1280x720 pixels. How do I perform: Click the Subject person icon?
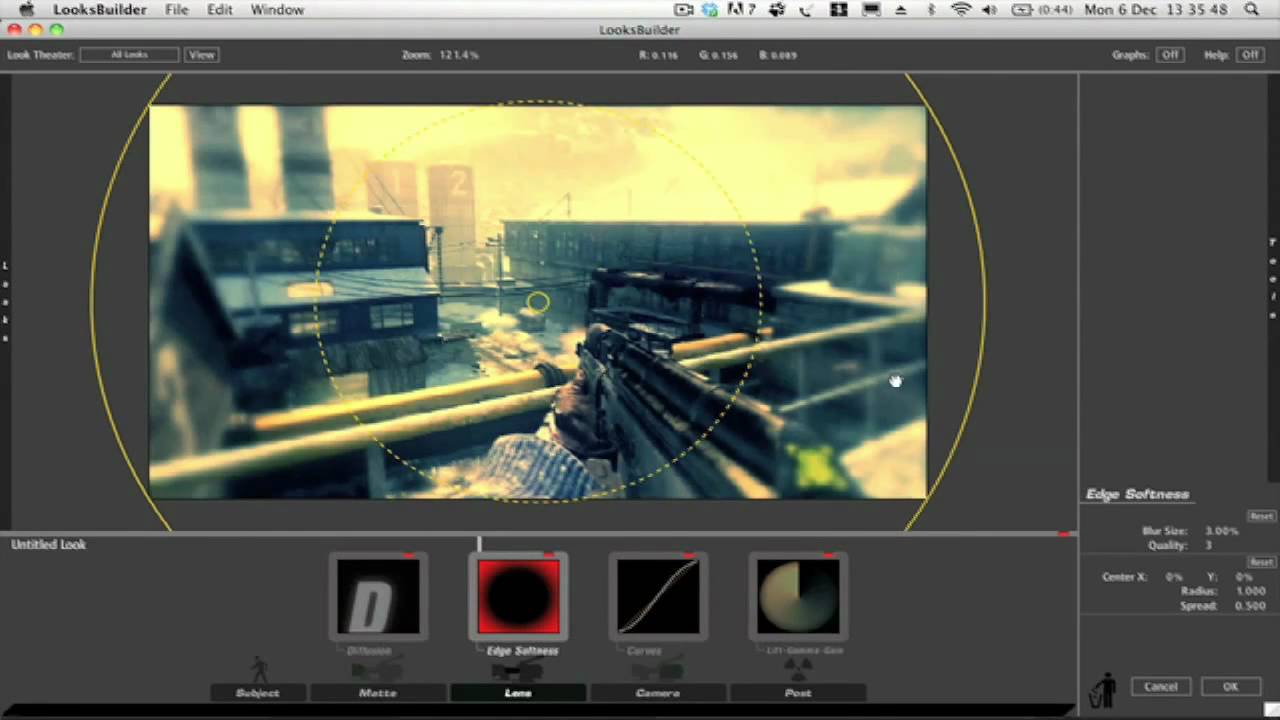click(260, 669)
